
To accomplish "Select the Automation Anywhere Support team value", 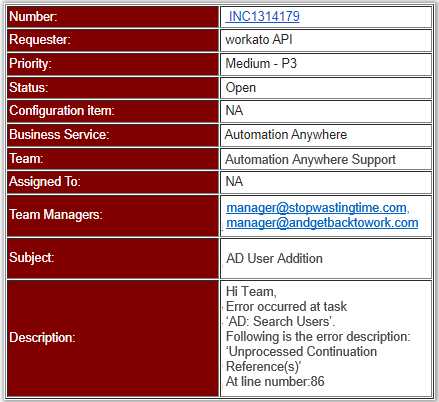I will pyautogui.click(x=310, y=159).
